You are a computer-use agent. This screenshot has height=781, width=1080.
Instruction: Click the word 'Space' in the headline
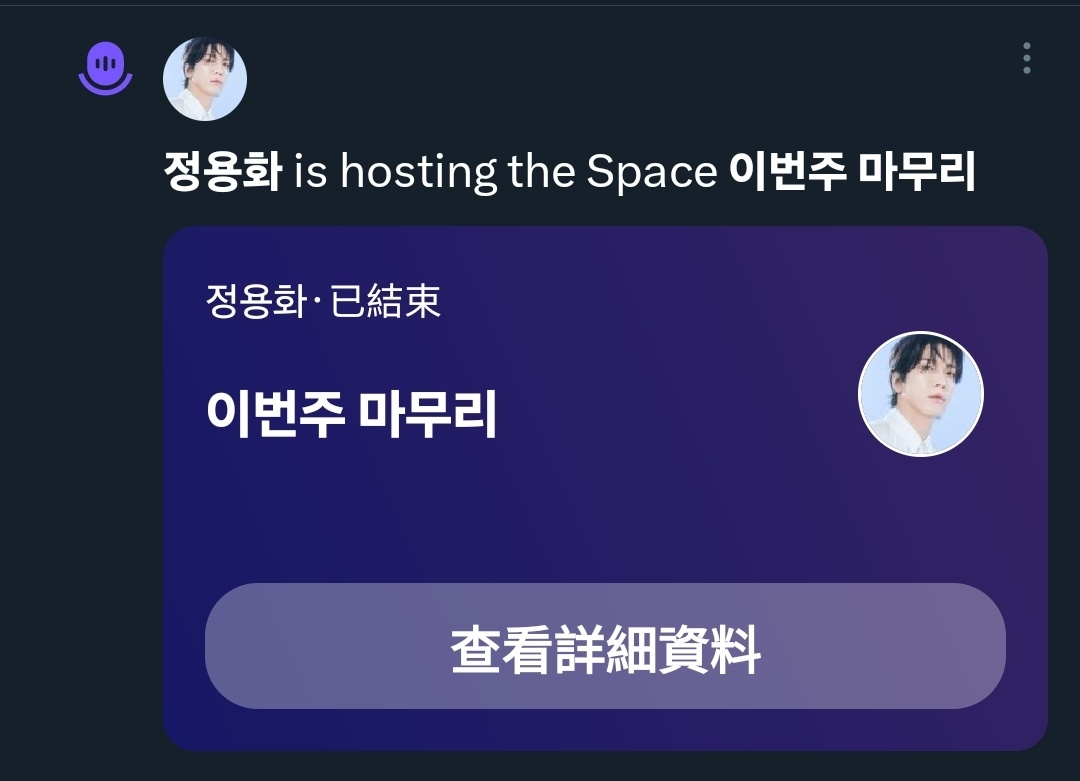point(652,171)
